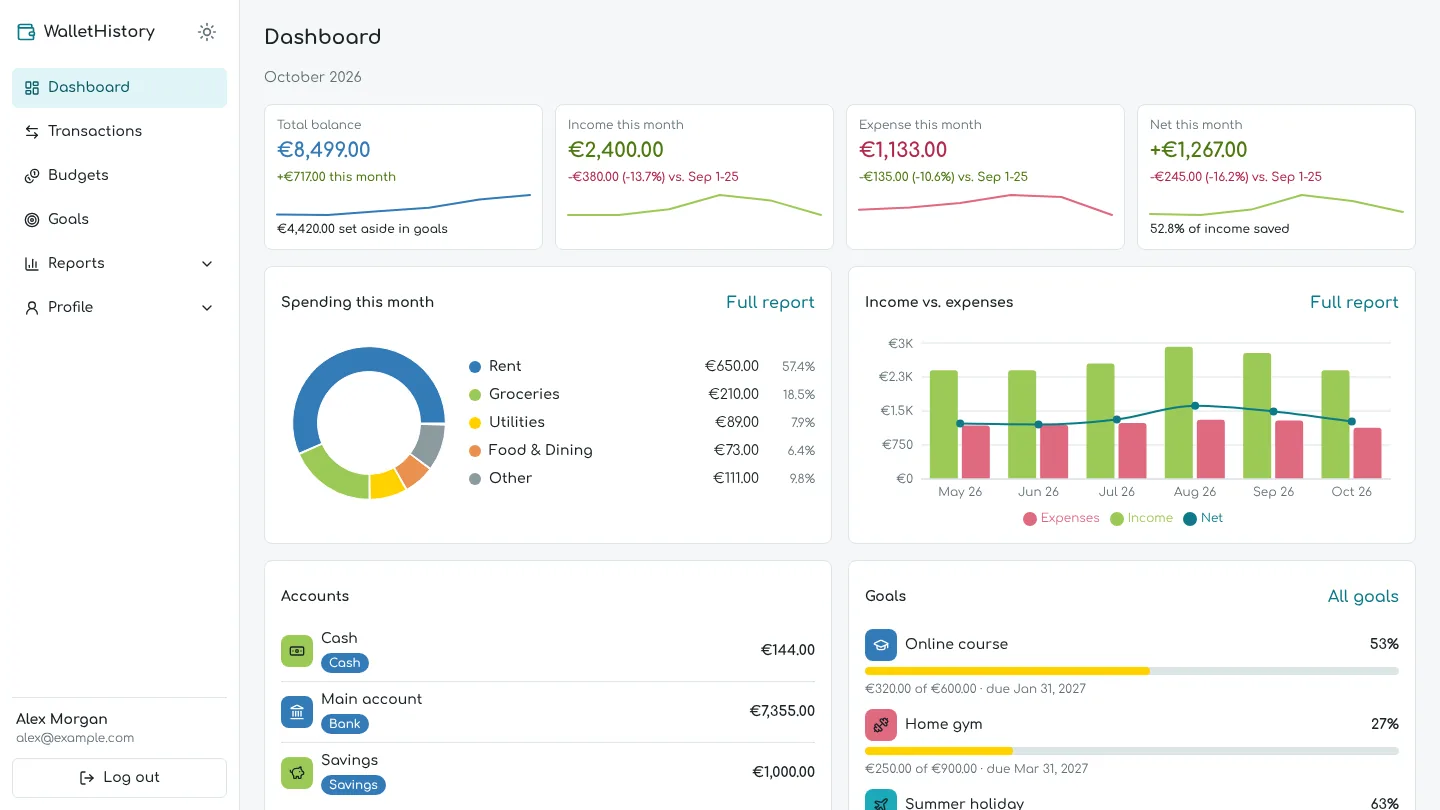Screen dimensions: 1440x810
Task: Expand the Reports submenu chevron
Action: point(207,264)
